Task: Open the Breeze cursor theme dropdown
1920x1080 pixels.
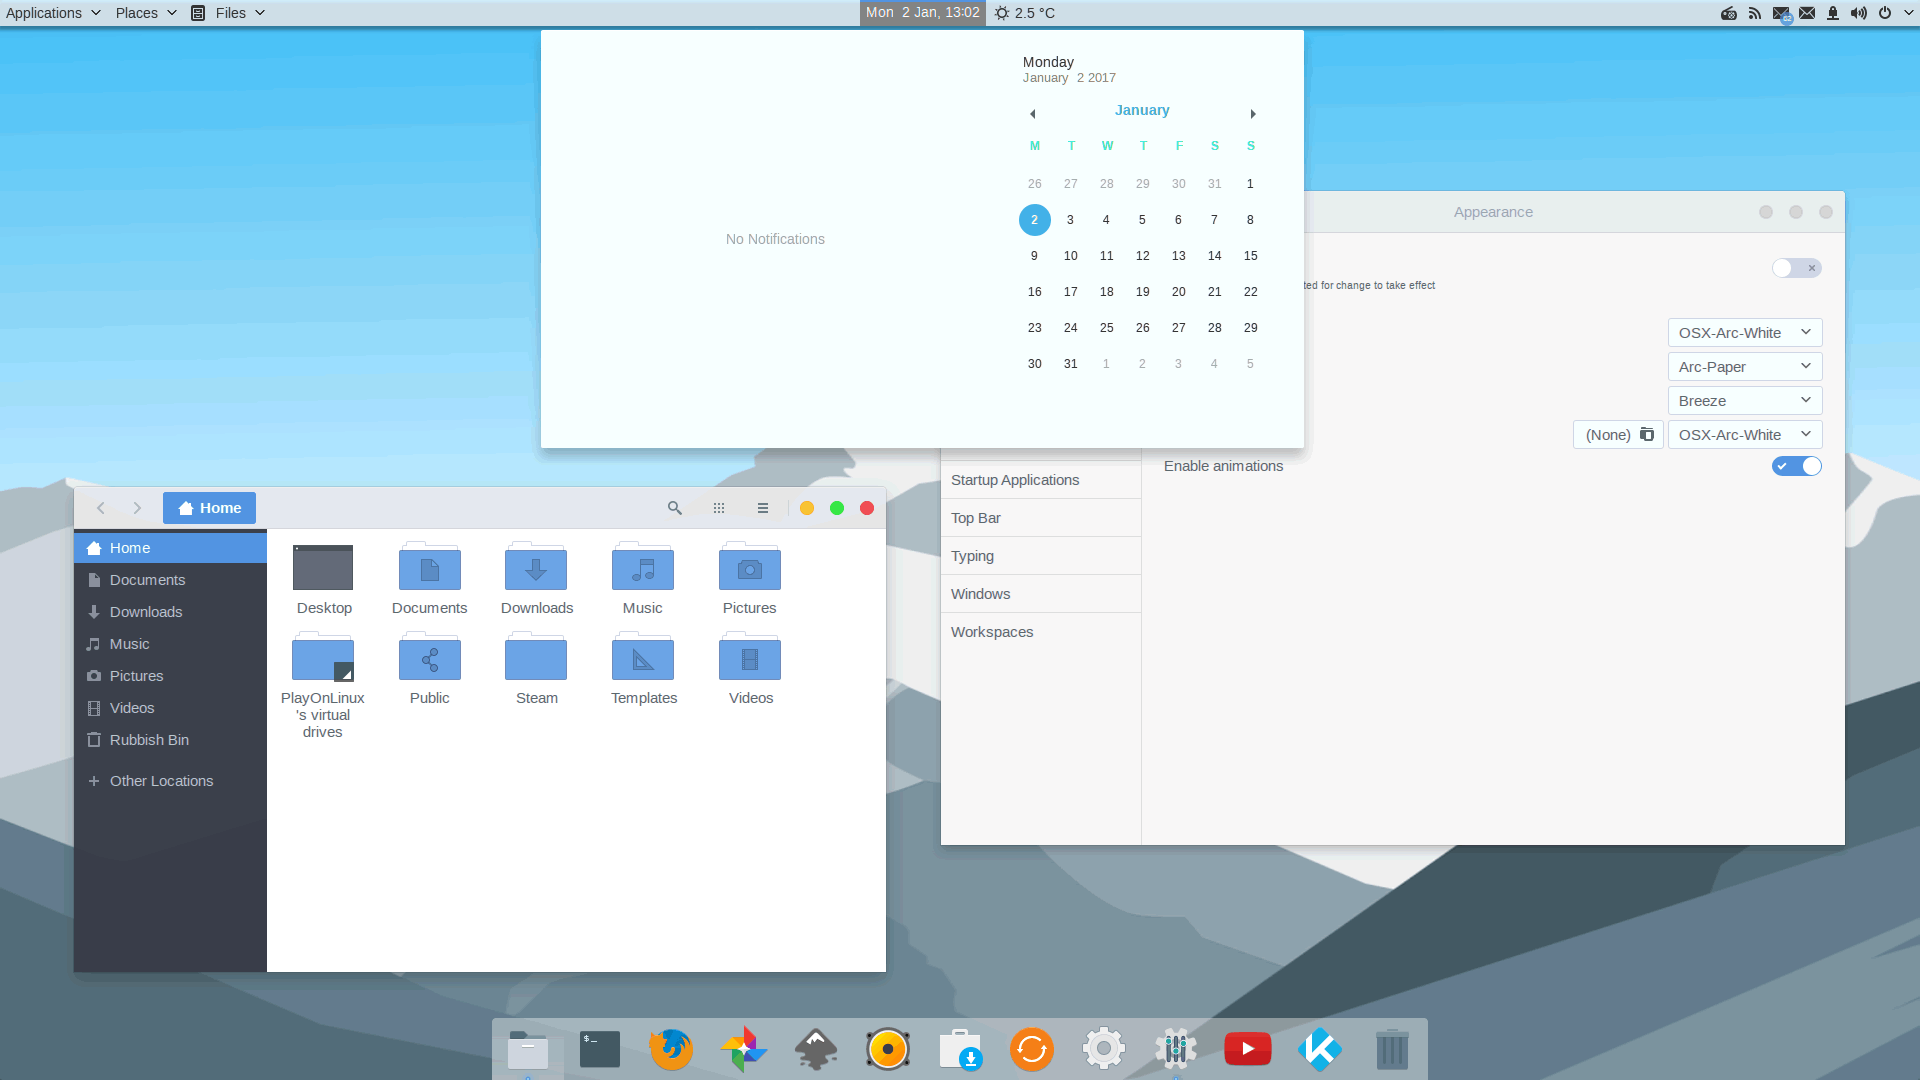Action: point(1743,400)
